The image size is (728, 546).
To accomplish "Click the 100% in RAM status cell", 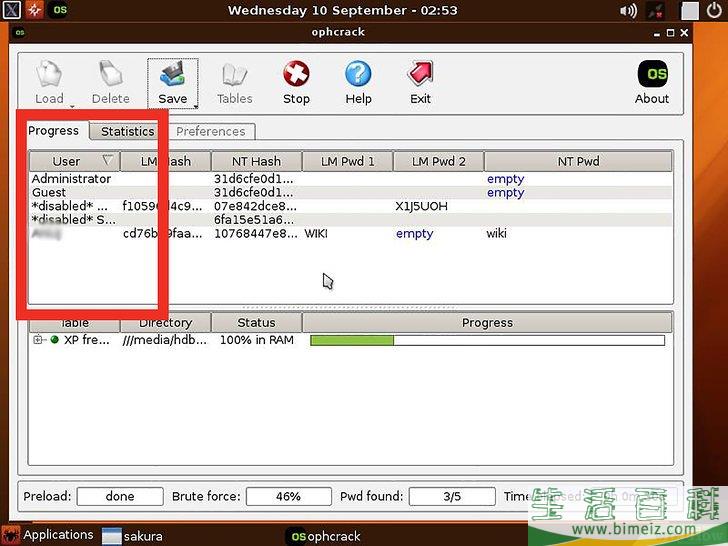I will pos(257,340).
